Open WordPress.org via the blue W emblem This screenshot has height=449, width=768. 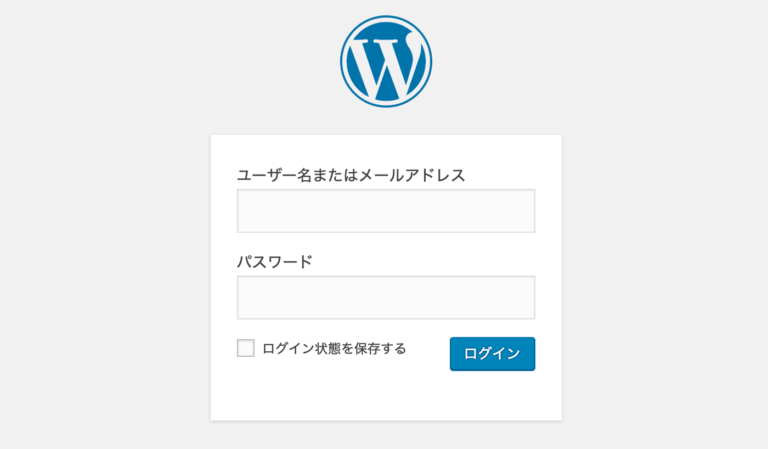[386, 62]
